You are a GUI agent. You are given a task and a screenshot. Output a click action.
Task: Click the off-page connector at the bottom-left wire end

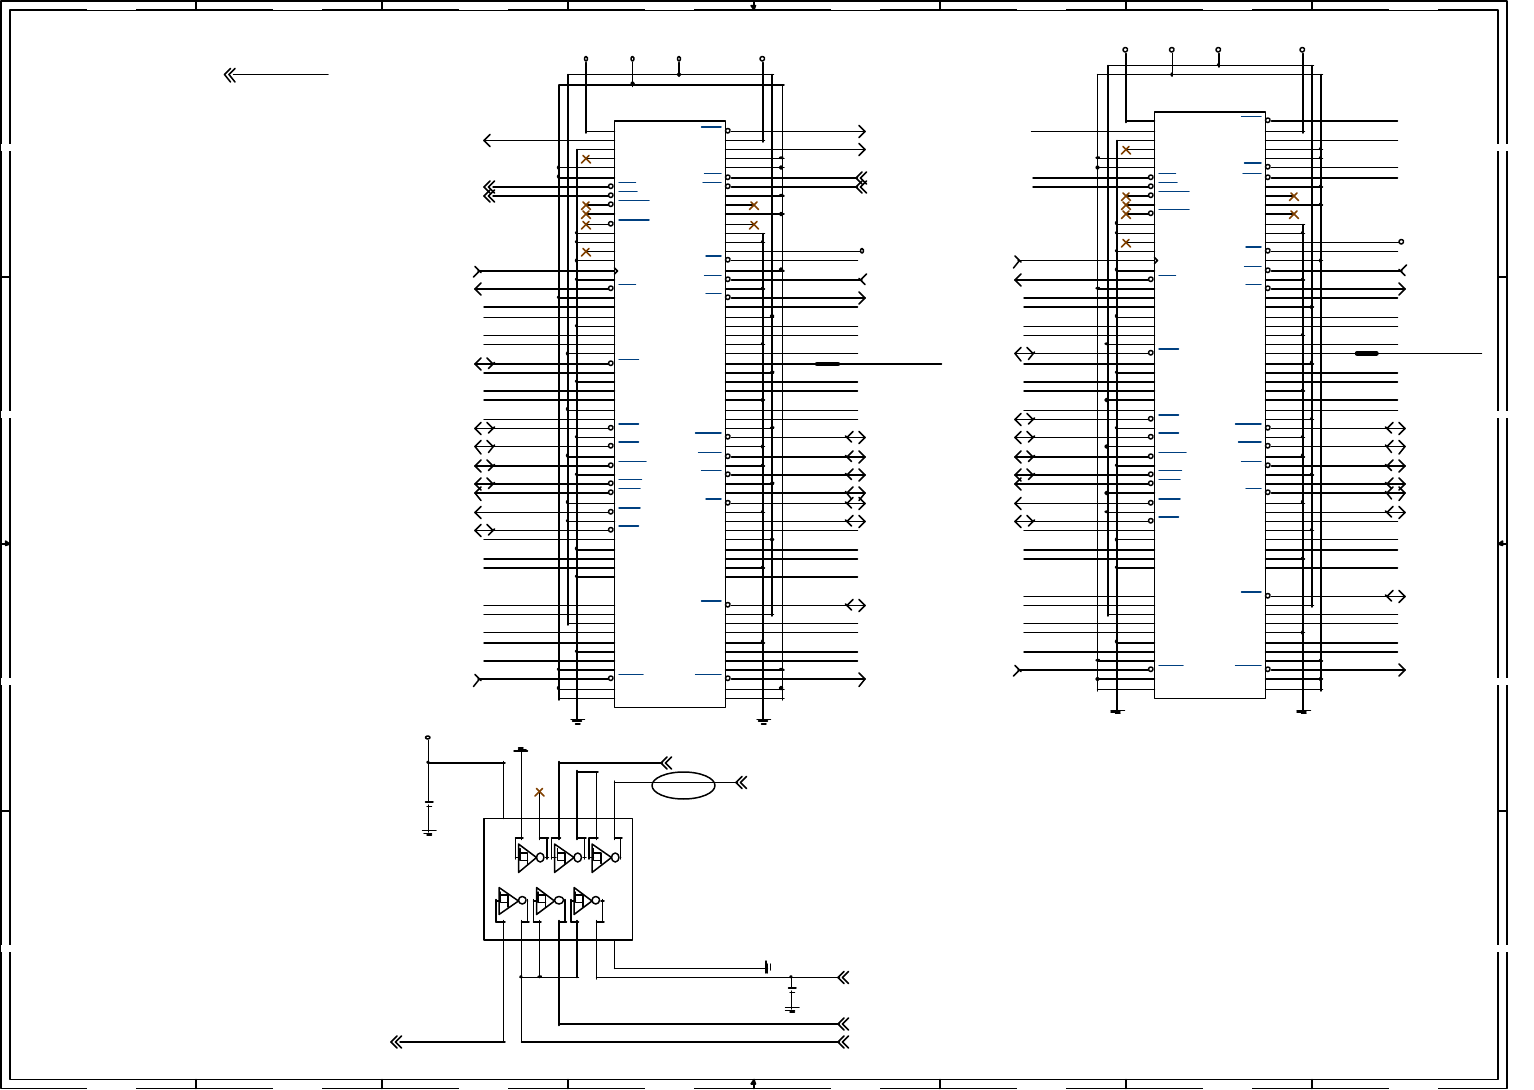tap(396, 1042)
